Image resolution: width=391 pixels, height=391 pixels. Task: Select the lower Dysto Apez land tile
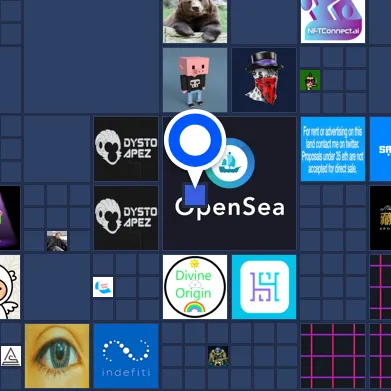click(126, 218)
